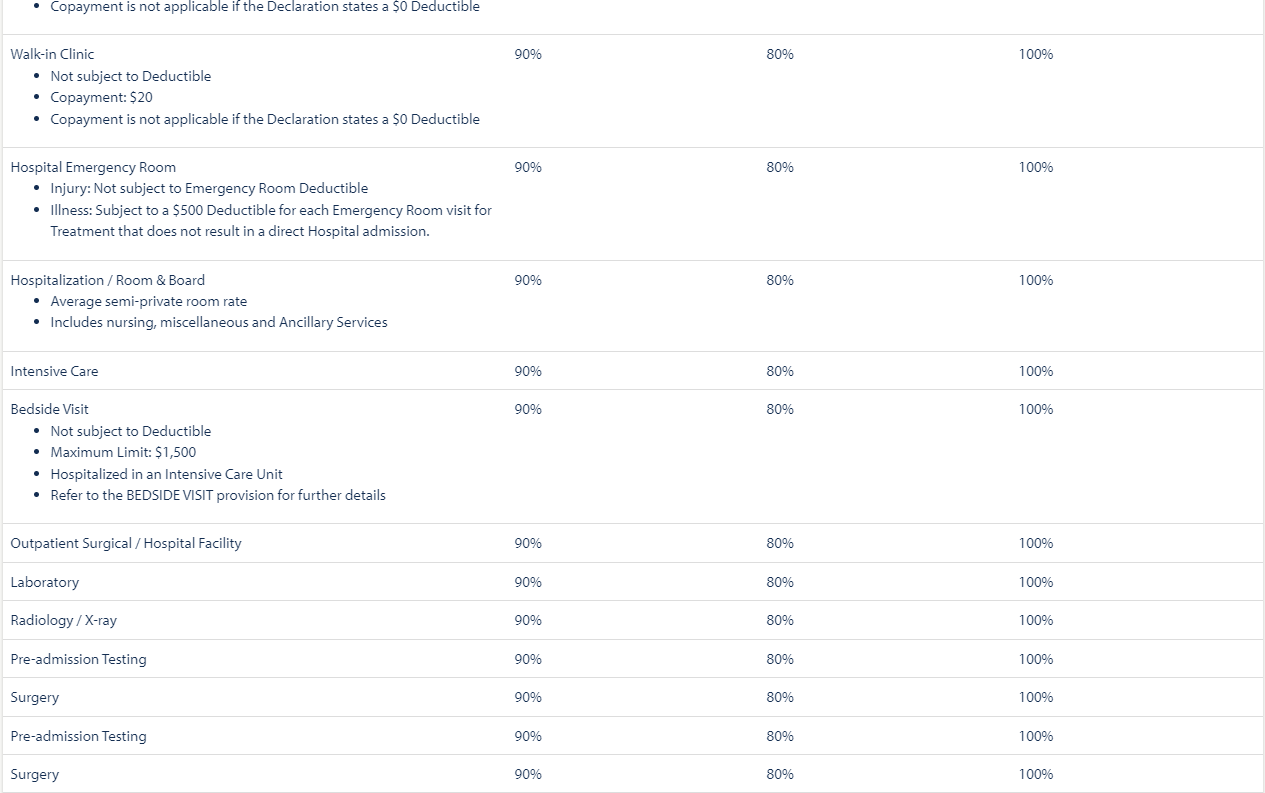
Task: Click the Average semi-private room rate bullet
Action: click(148, 301)
